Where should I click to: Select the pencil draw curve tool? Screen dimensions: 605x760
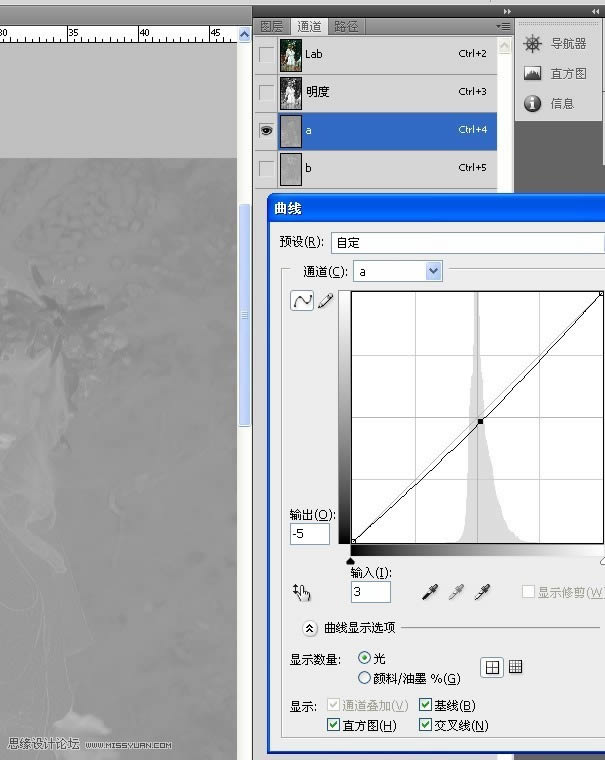325,300
